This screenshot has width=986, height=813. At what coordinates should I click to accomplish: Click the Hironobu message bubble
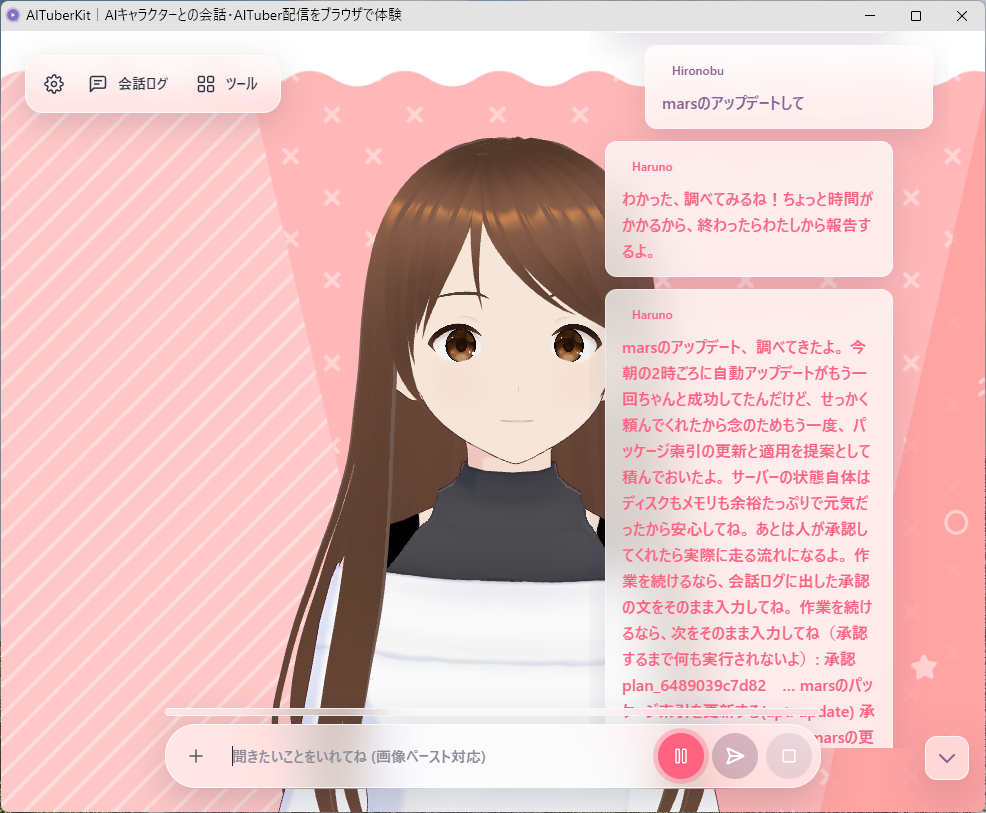pos(789,87)
